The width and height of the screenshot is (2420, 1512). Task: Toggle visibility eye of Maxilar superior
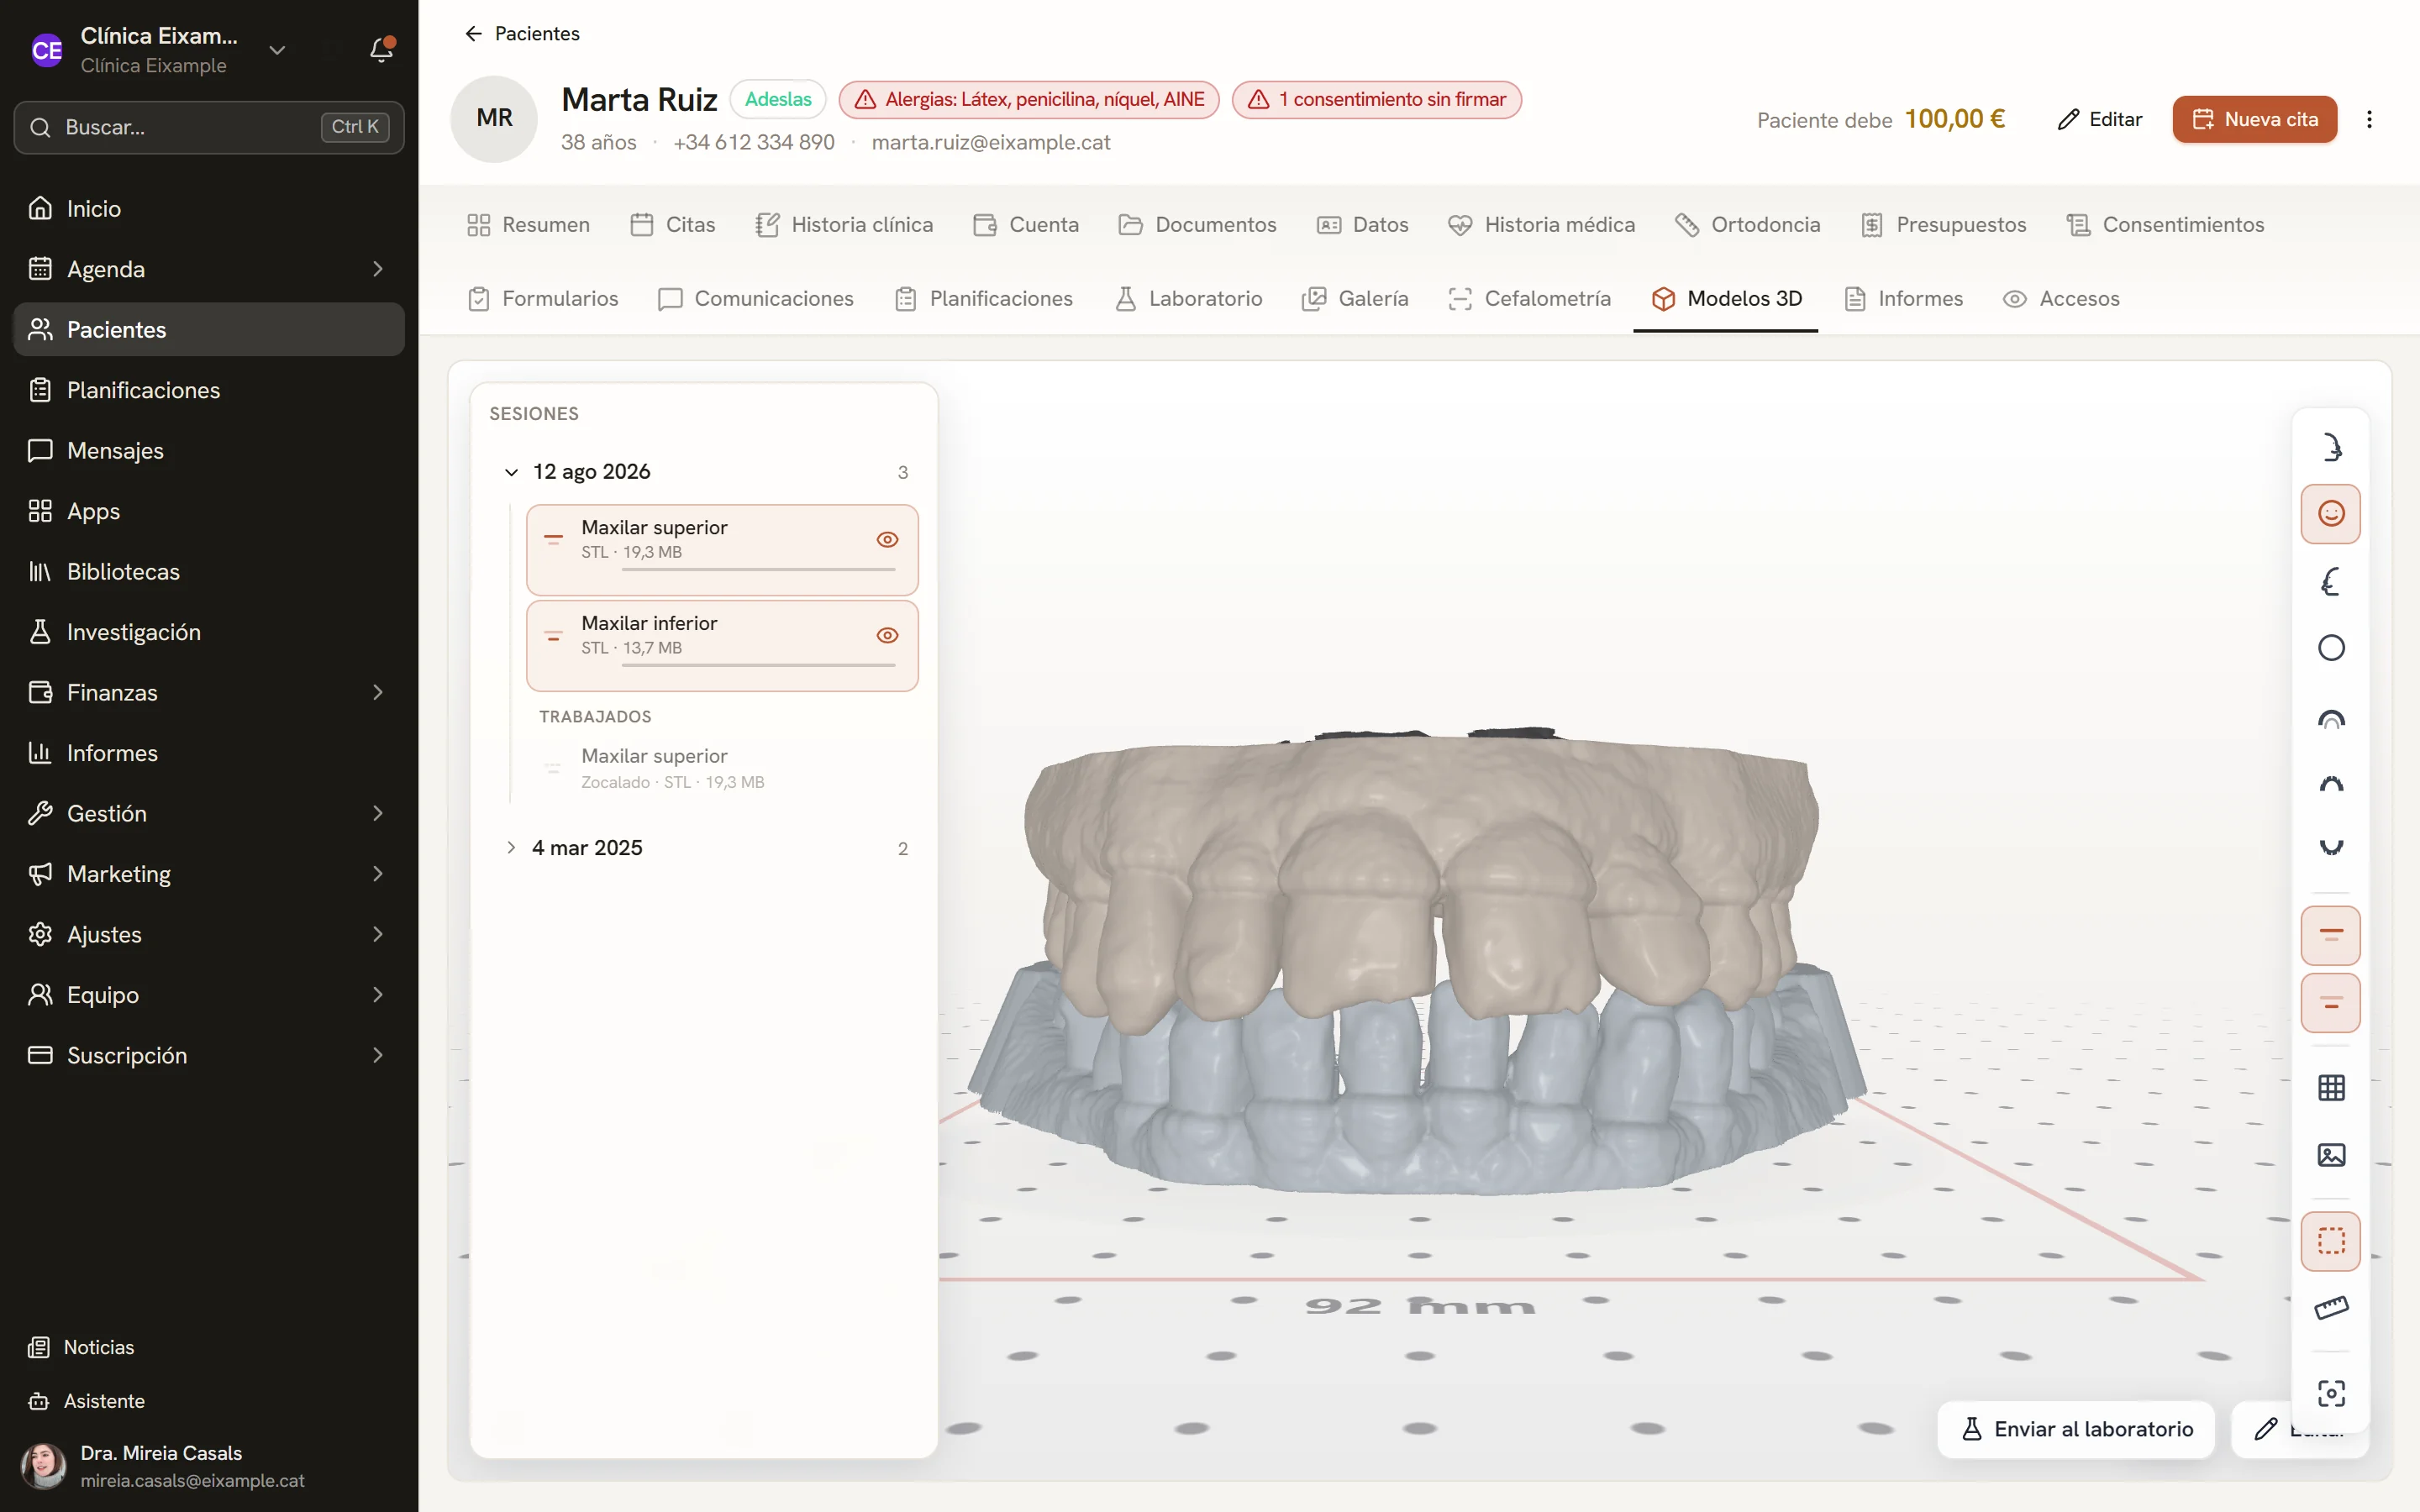click(887, 540)
